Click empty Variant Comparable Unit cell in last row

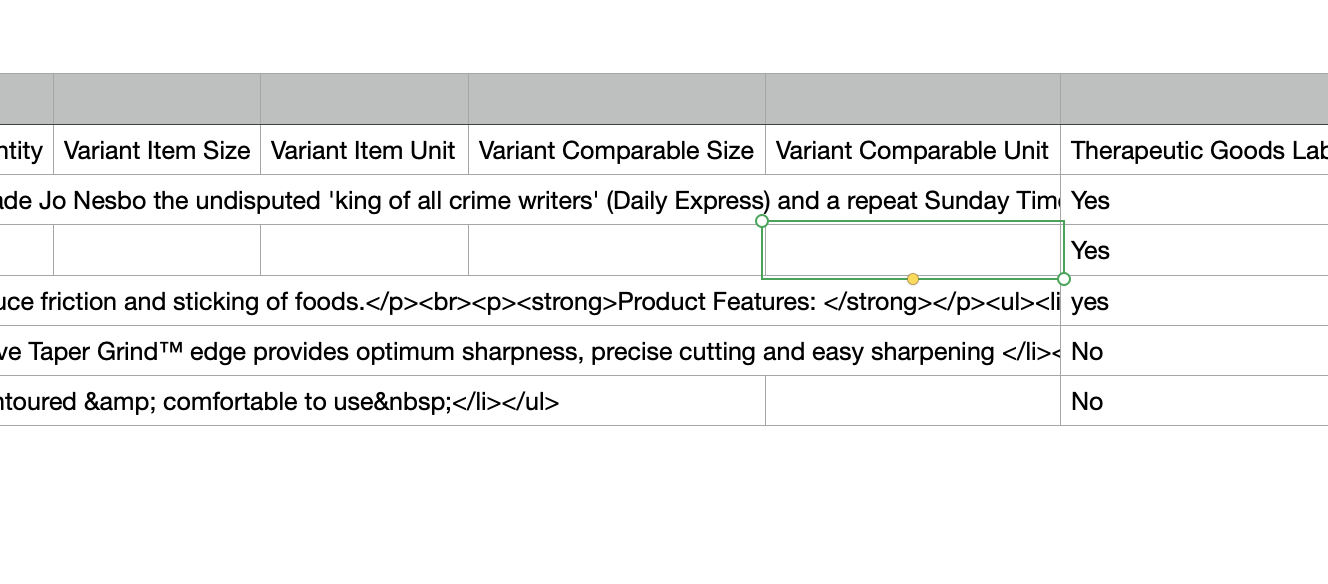(913, 401)
